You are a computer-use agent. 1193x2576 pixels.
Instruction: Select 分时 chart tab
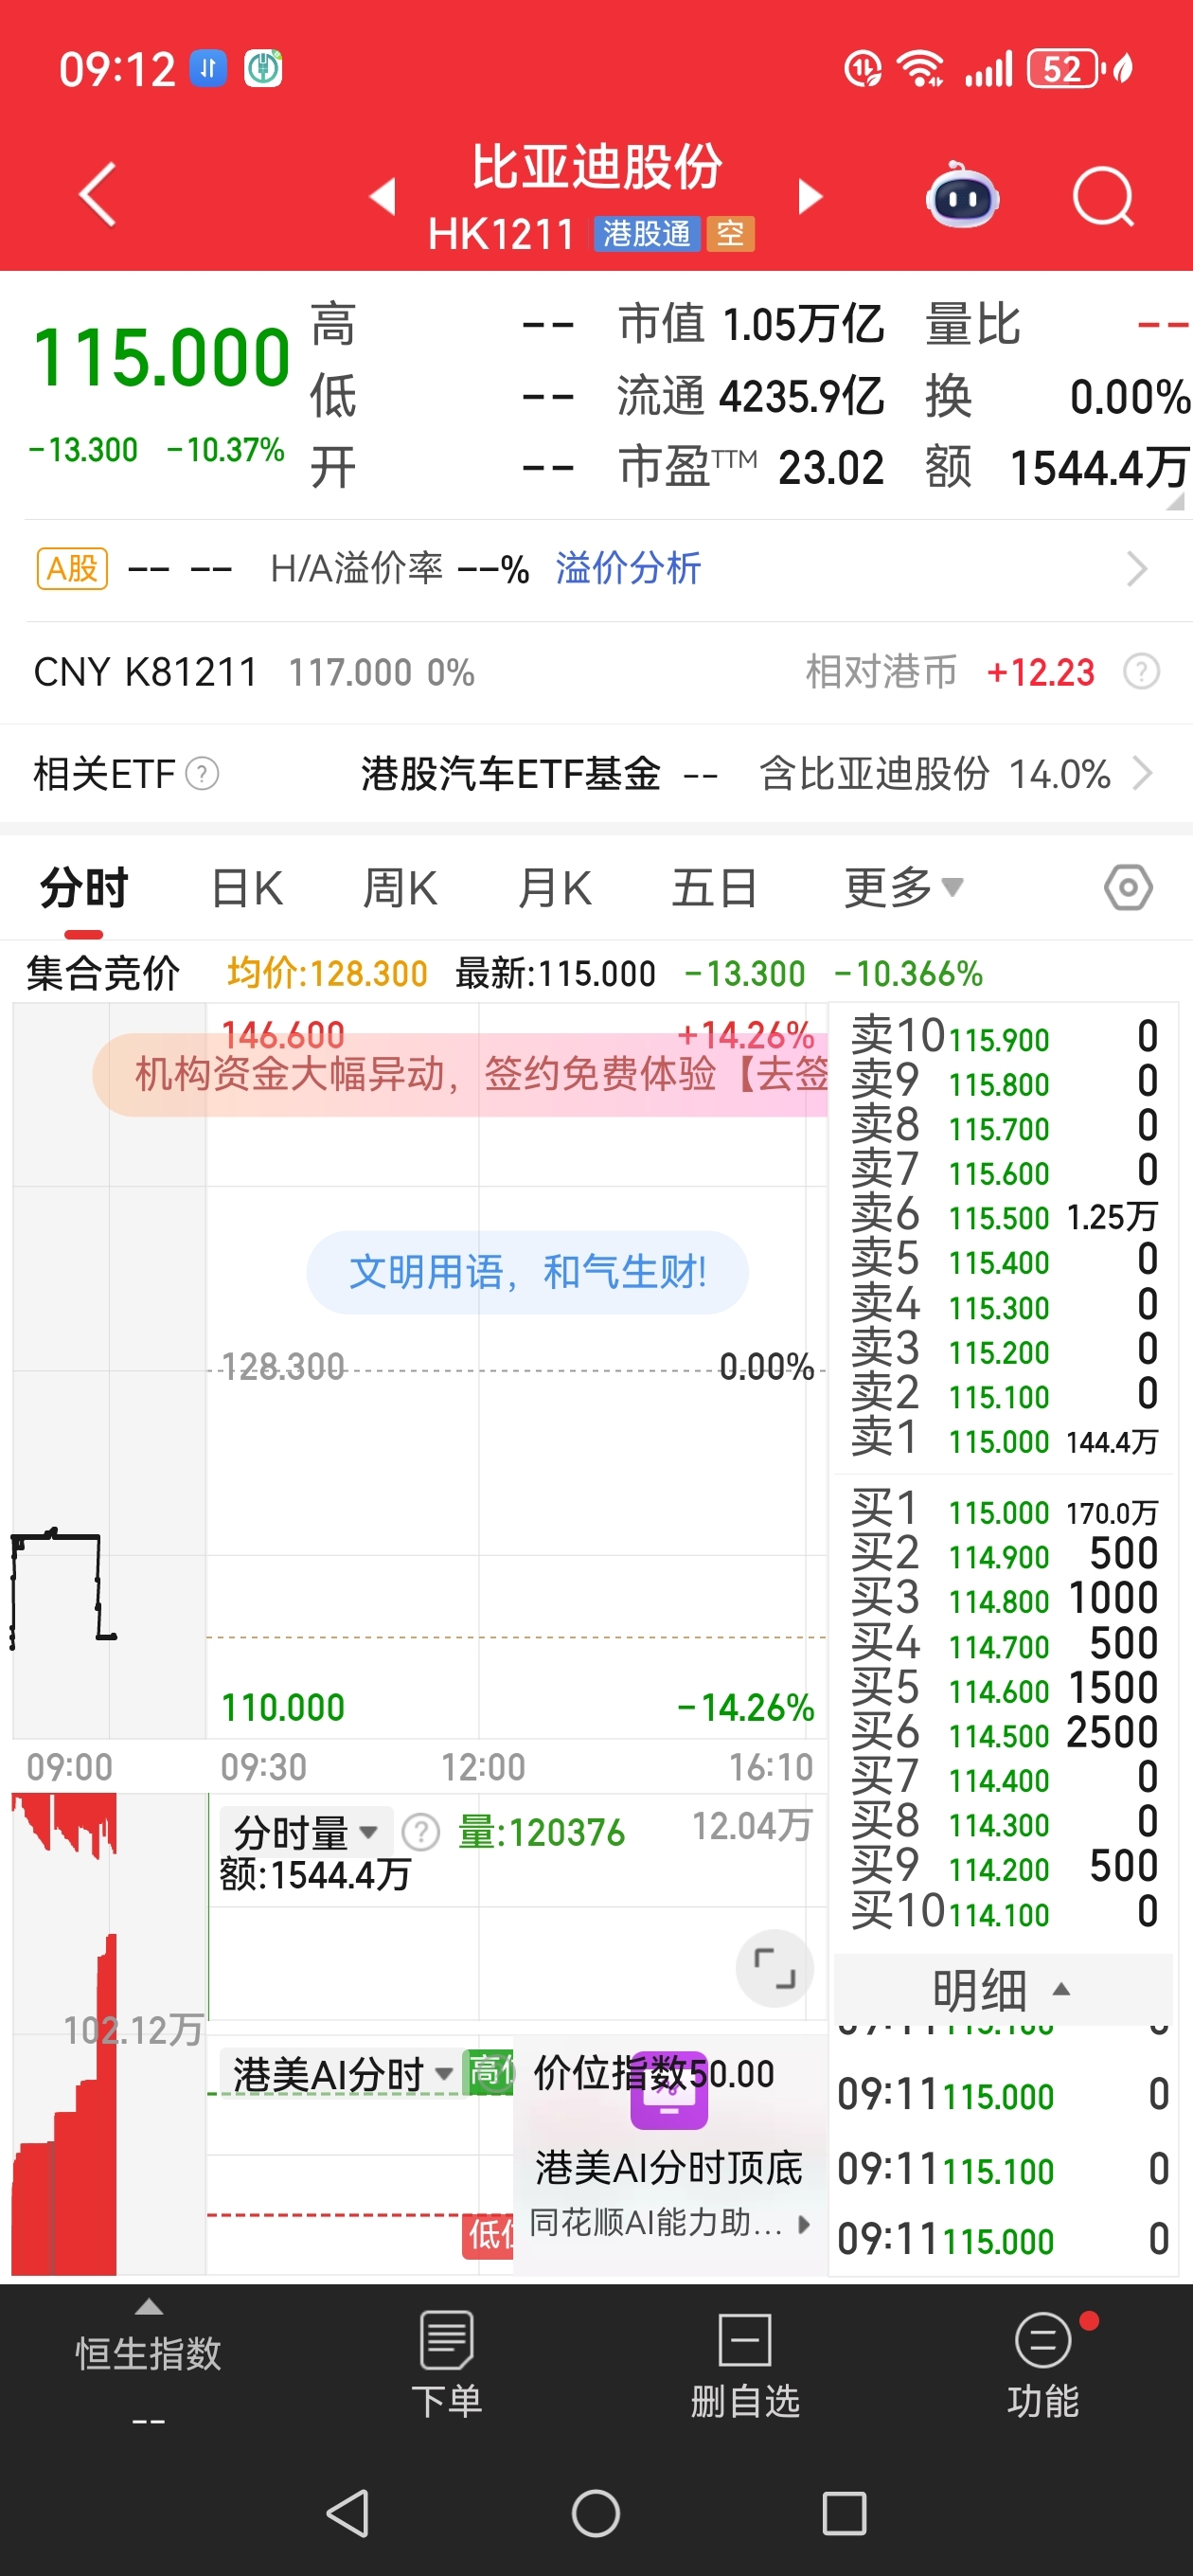click(84, 888)
